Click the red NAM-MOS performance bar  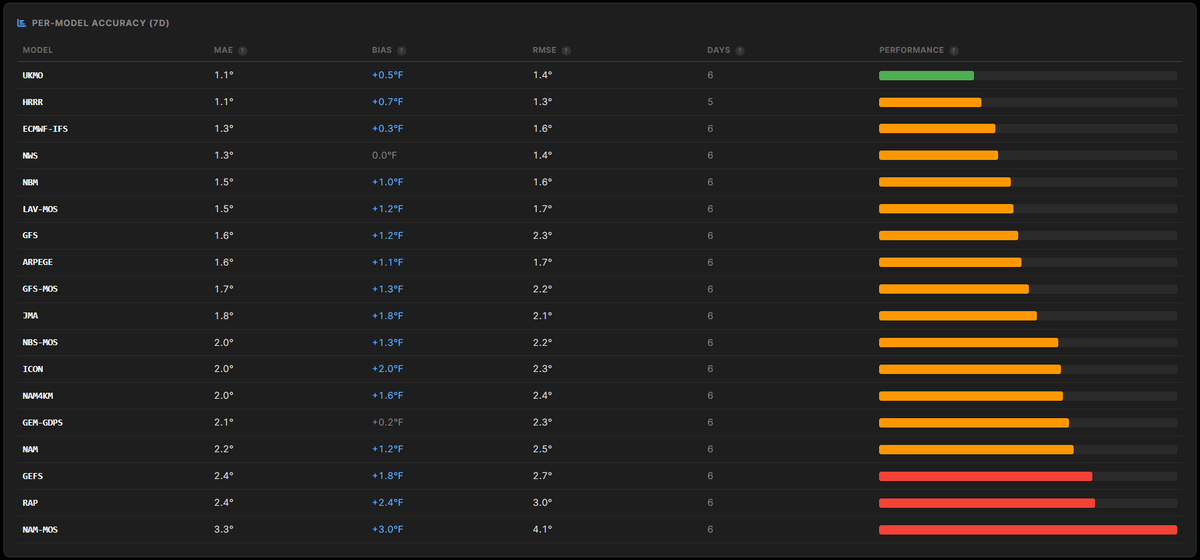tap(1028, 529)
